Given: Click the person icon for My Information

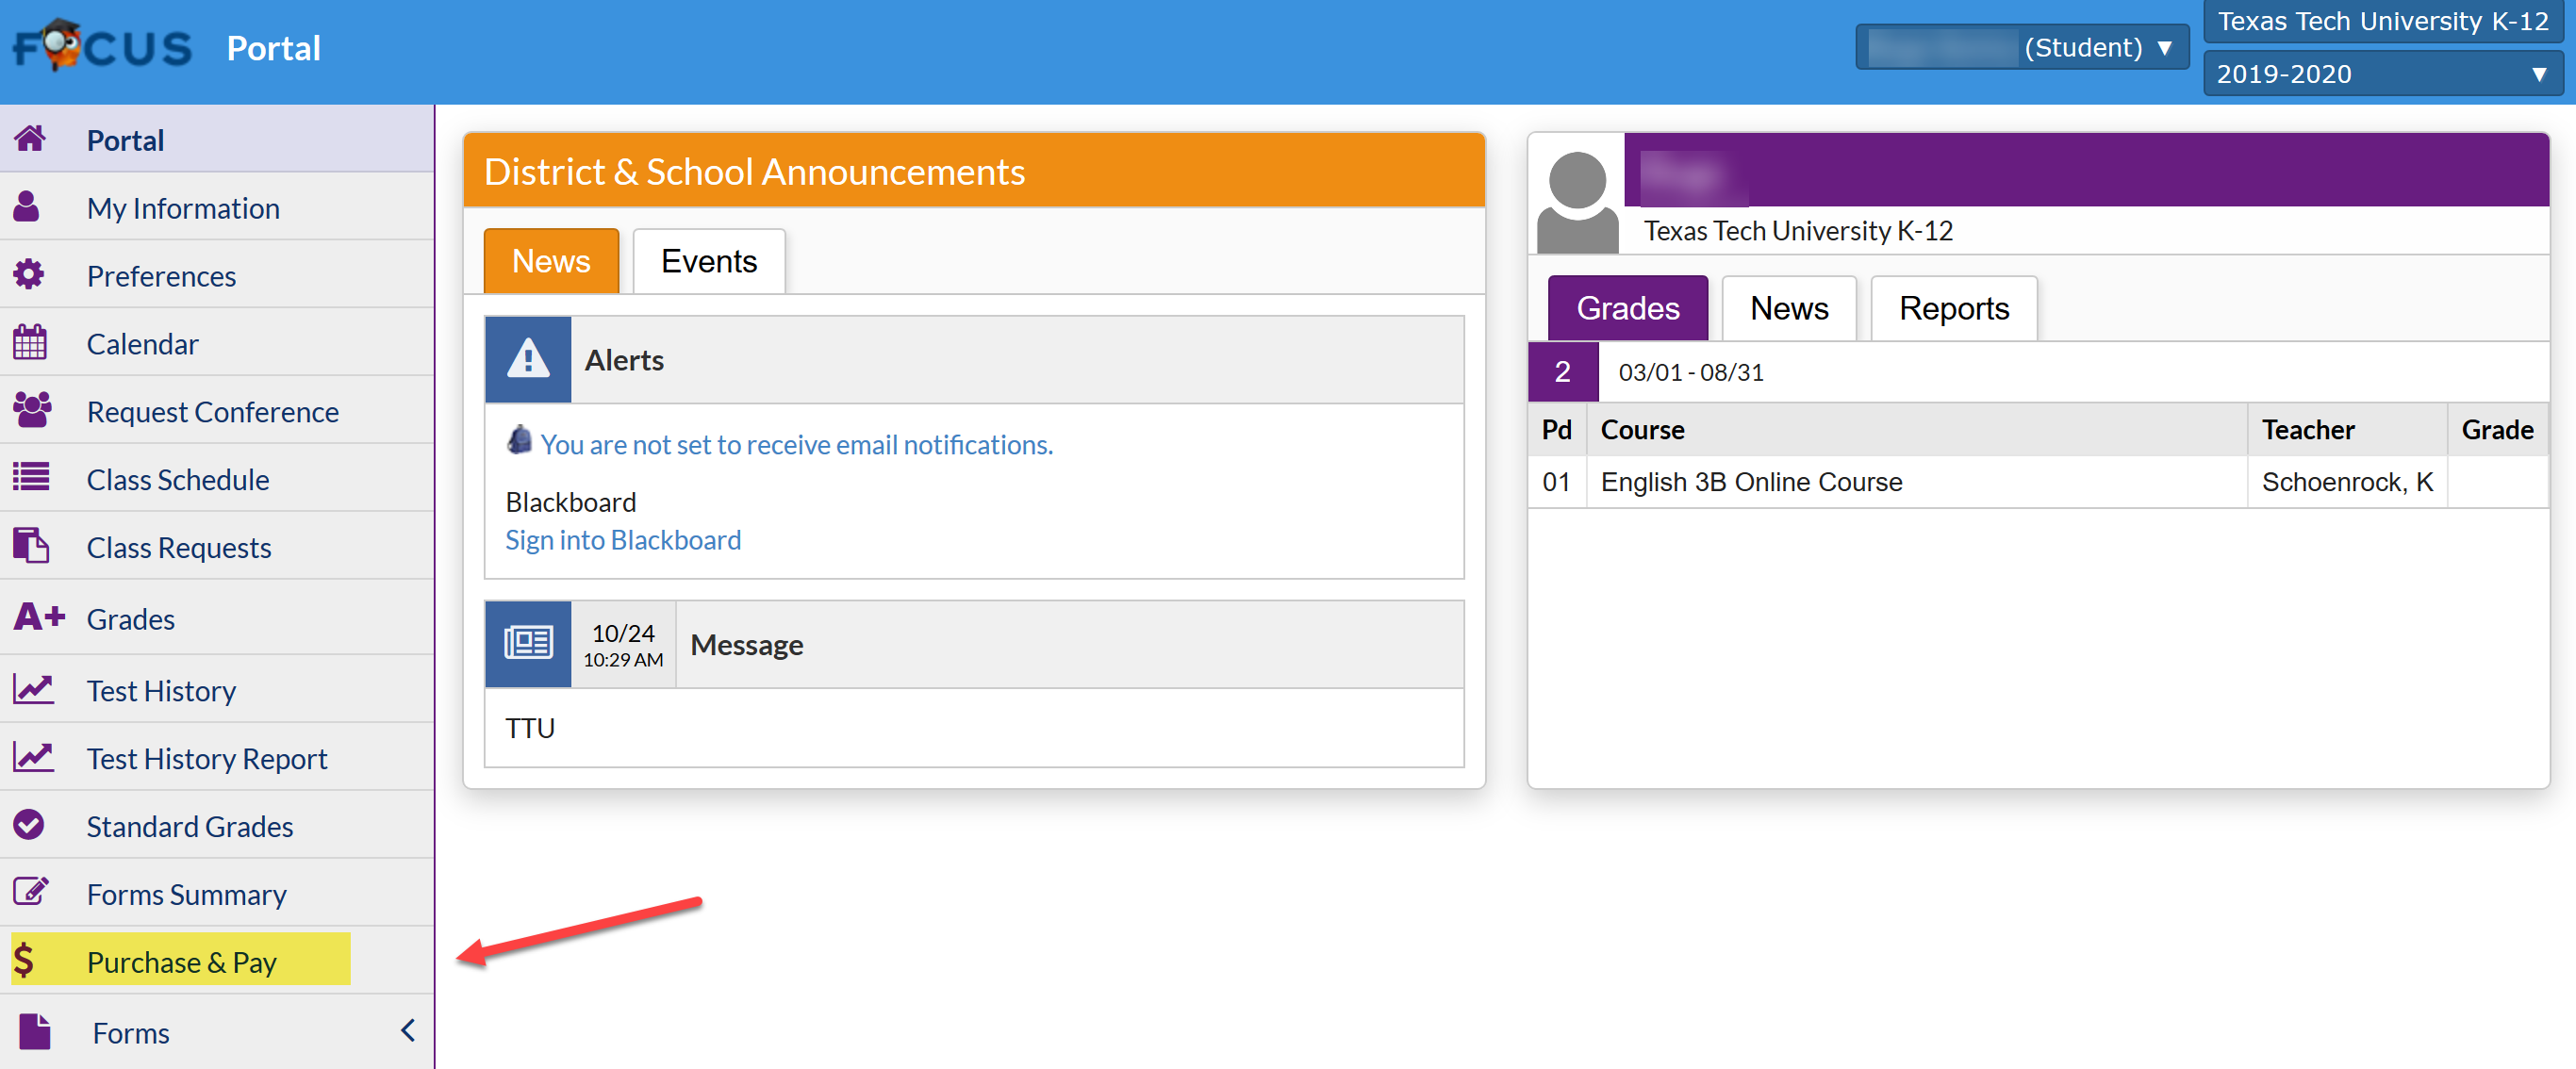Looking at the screenshot, I should (27, 206).
